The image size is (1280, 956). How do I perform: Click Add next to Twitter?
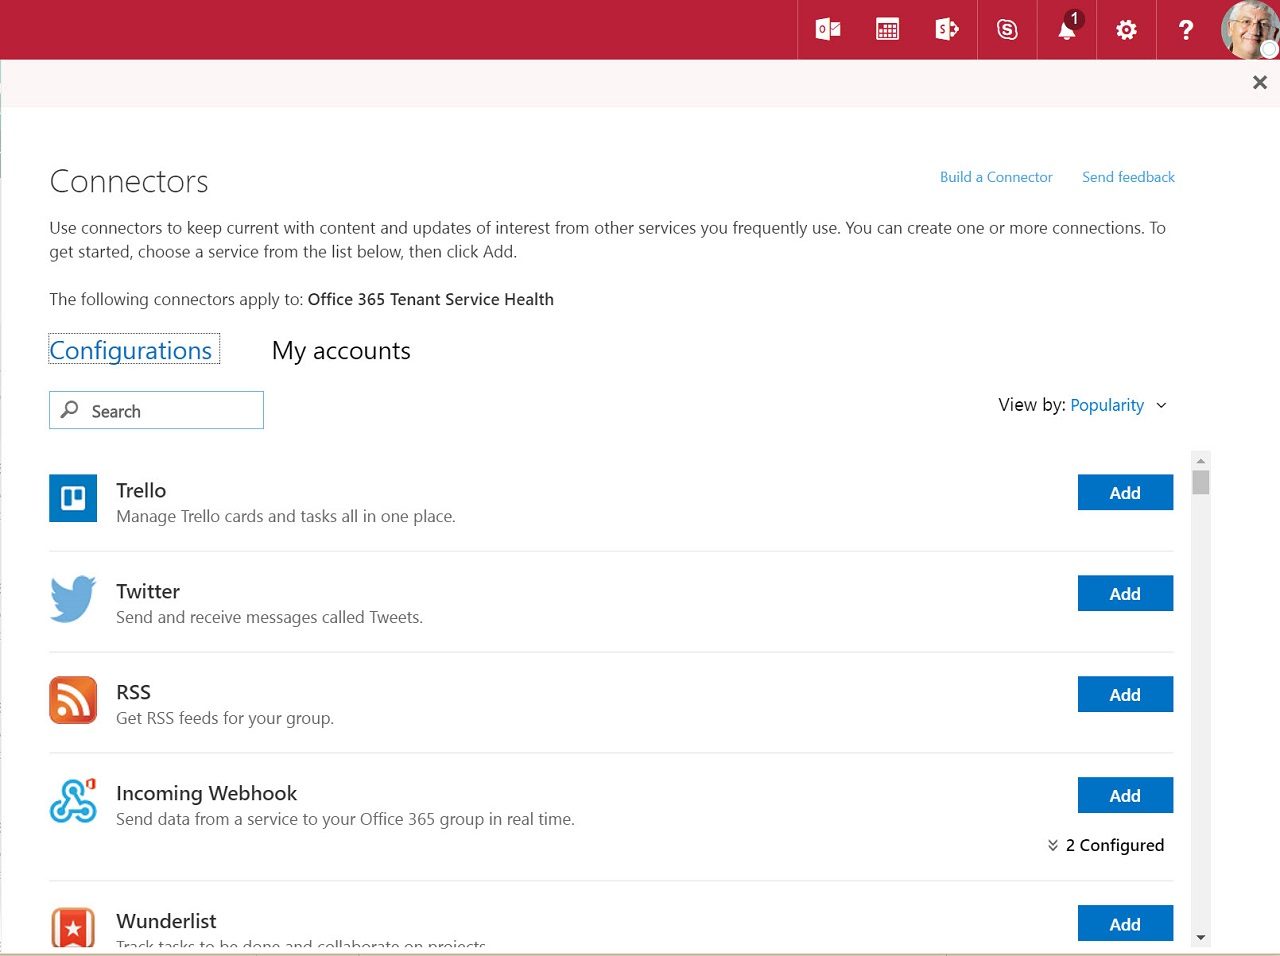point(1125,593)
